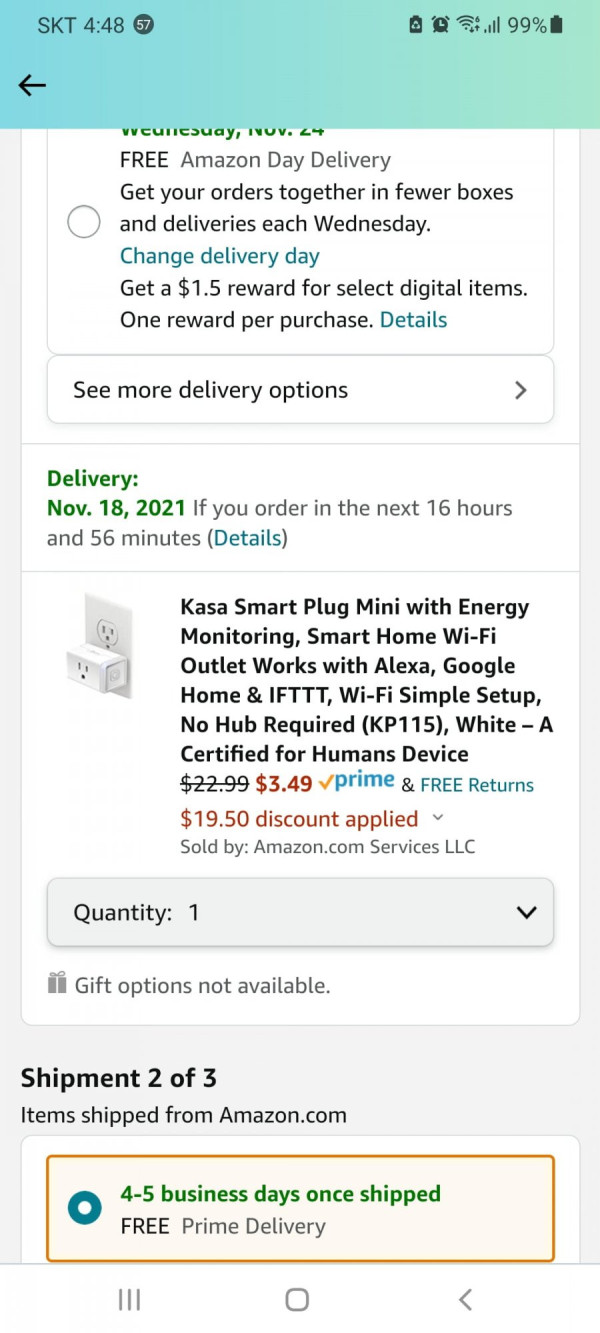Viewport: 600px width, 1333px height.
Task: Select the Amazon Day Delivery radio option
Action: [x=83, y=222]
